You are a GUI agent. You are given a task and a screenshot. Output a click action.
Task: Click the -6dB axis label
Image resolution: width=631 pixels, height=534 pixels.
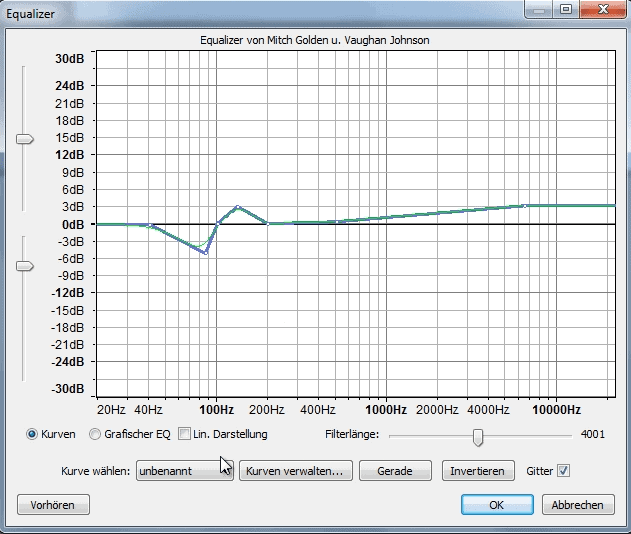point(70,258)
